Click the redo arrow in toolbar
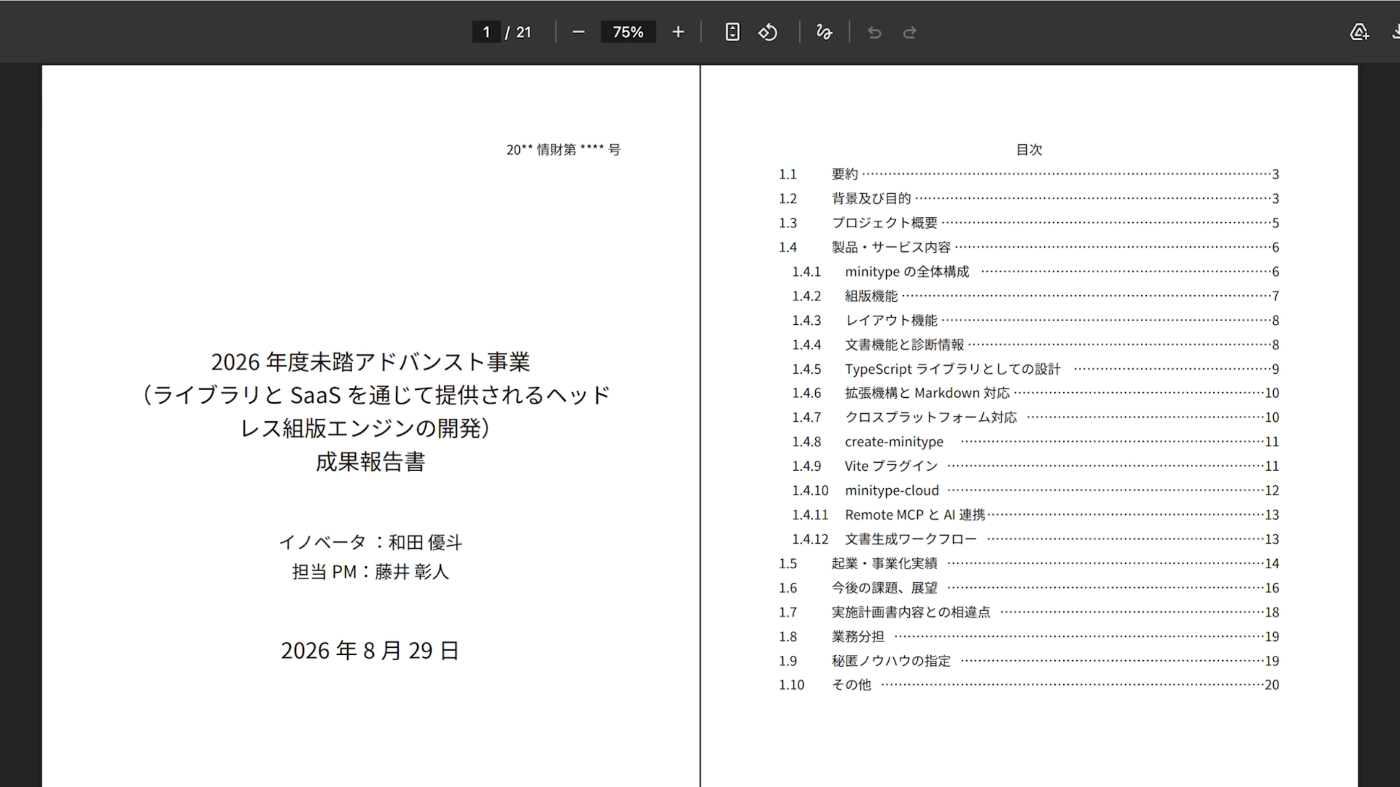This screenshot has height=787, width=1400. [910, 32]
